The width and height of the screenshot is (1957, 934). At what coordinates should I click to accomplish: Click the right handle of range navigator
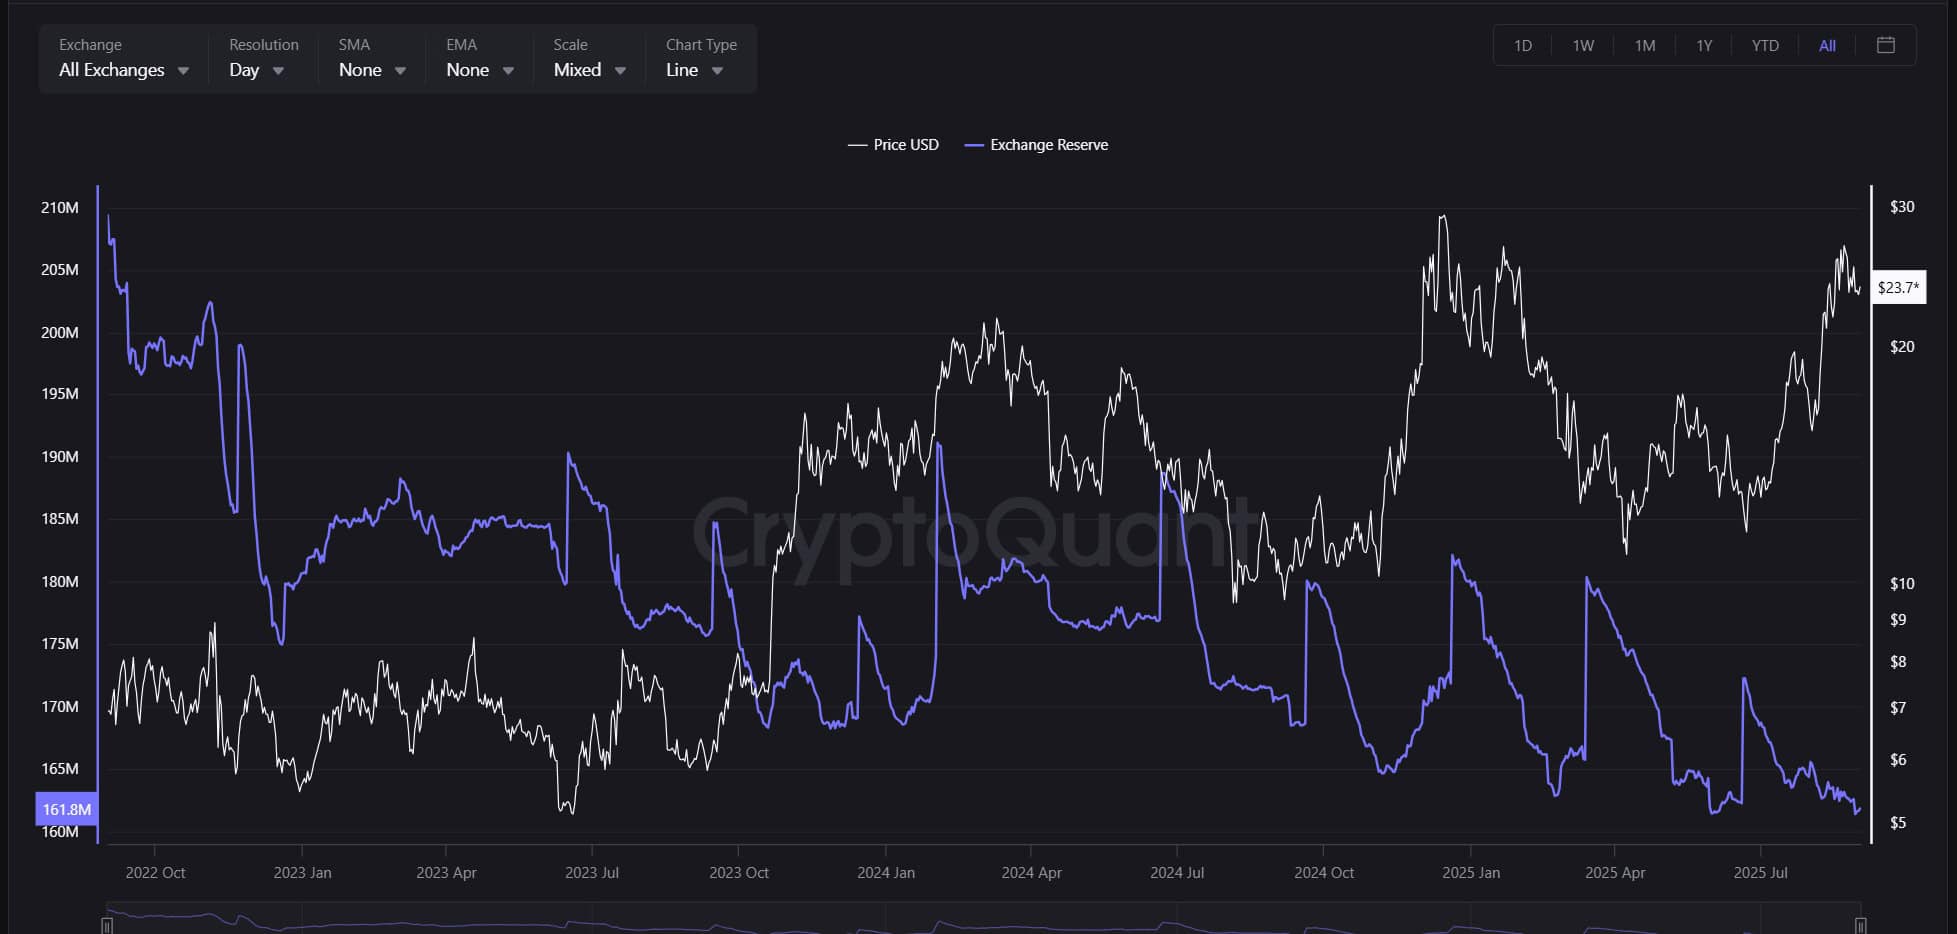(1860, 925)
